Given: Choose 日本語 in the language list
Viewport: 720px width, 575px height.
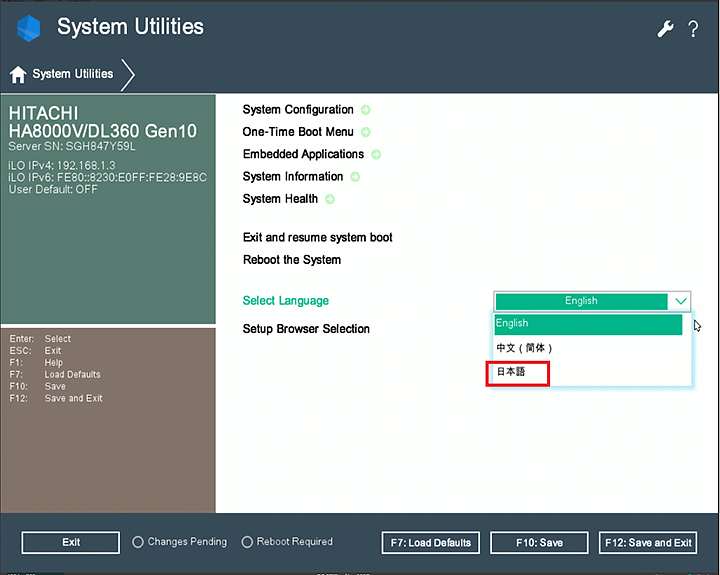Looking at the screenshot, I should pos(511,372).
